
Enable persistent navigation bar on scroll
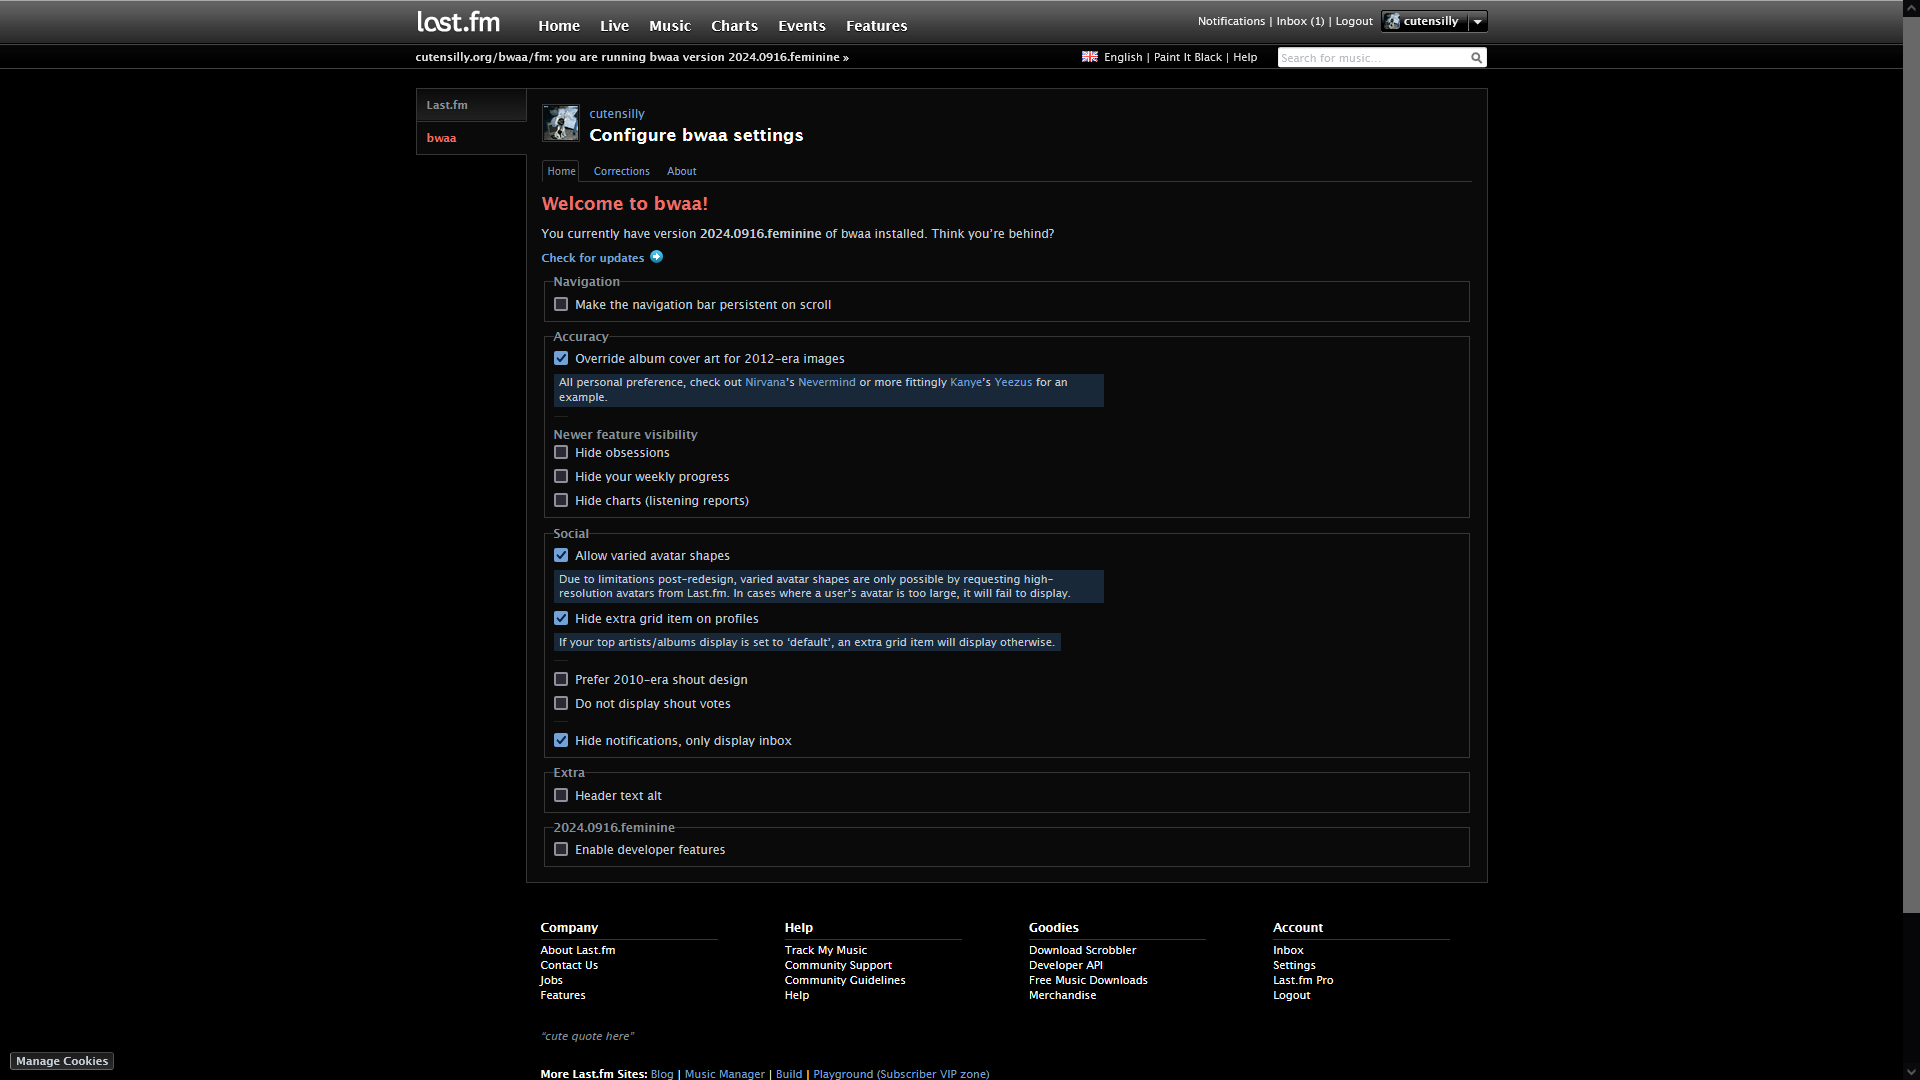(x=561, y=305)
